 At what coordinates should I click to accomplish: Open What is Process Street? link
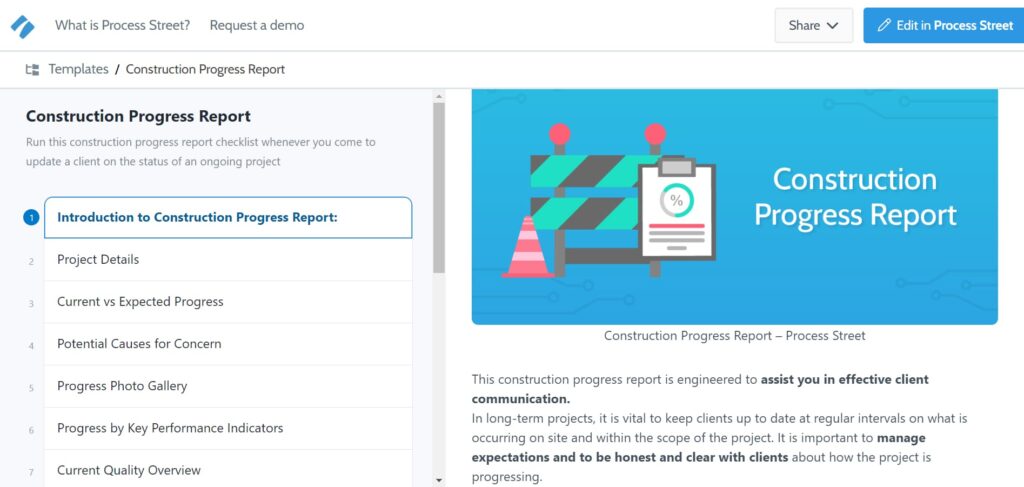[x=122, y=25]
